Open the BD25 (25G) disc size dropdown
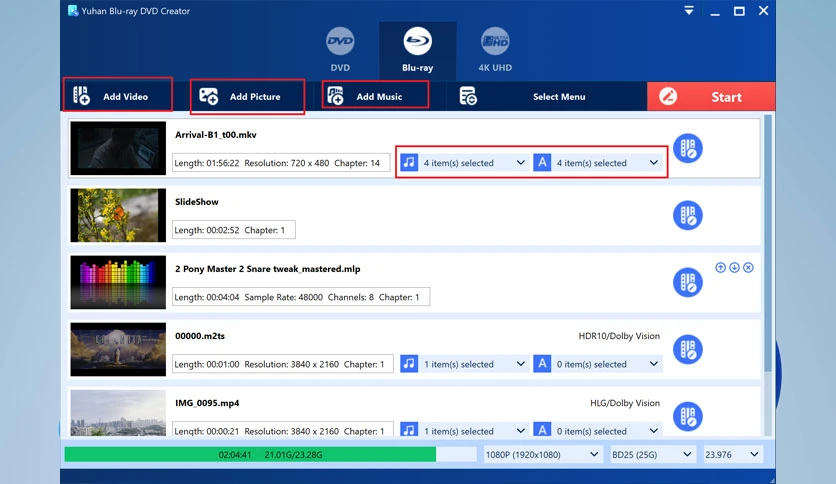This screenshot has height=484, width=836. click(652, 455)
